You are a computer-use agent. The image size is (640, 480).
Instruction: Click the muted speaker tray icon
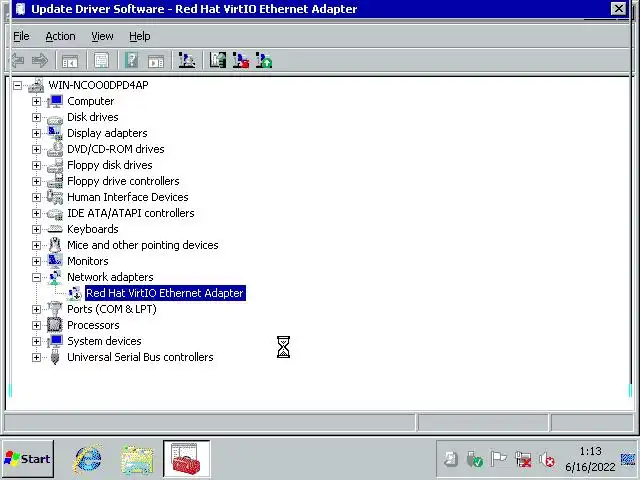pyautogui.click(x=547, y=460)
